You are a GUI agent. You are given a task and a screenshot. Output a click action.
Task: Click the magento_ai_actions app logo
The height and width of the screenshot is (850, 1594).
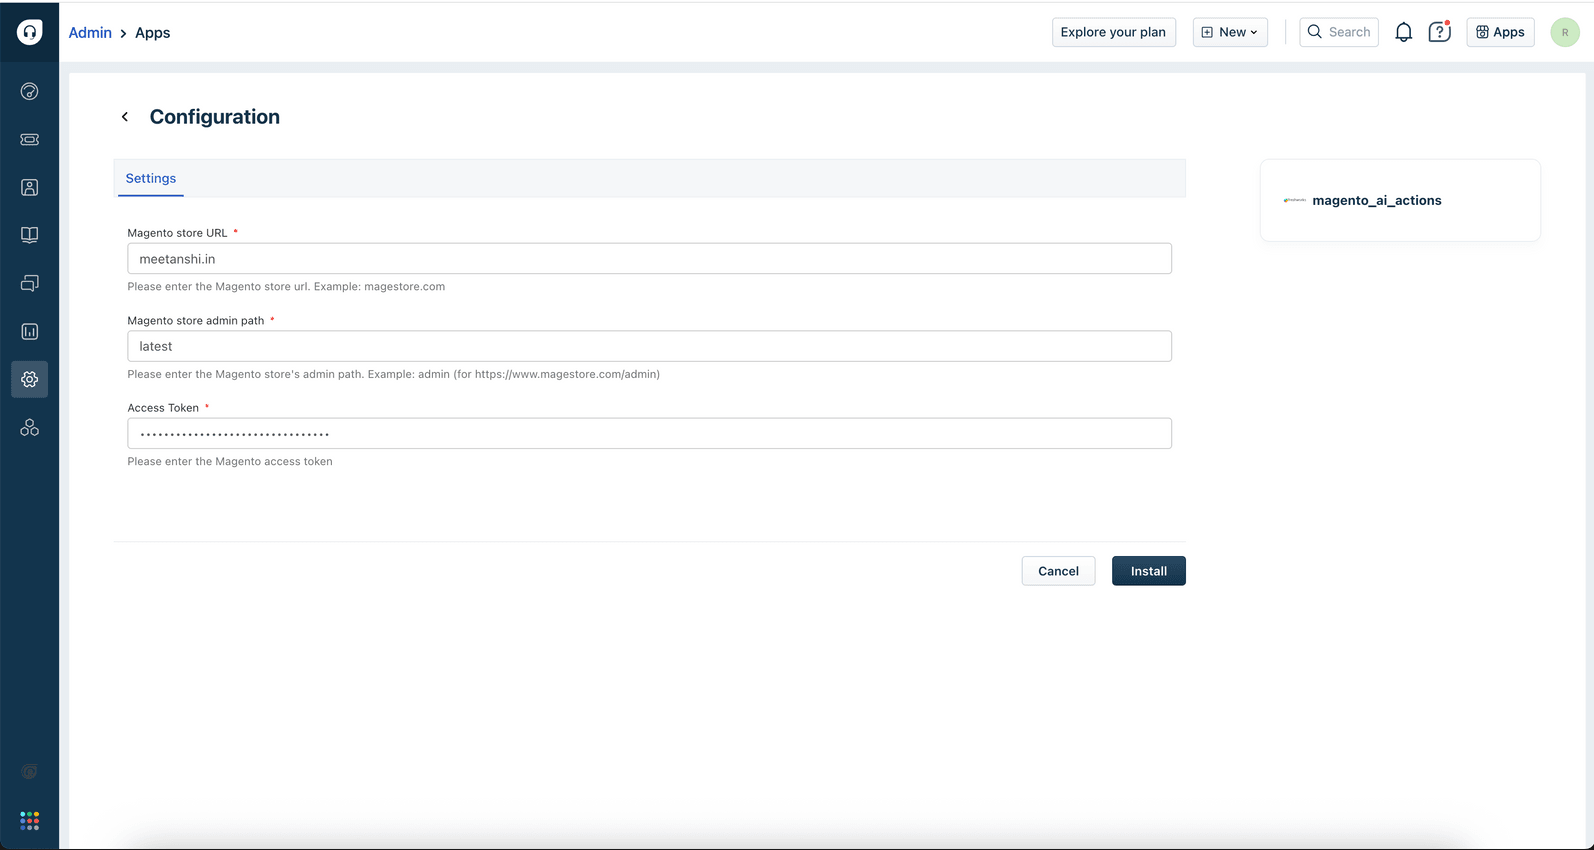click(x=1294, y=200)
